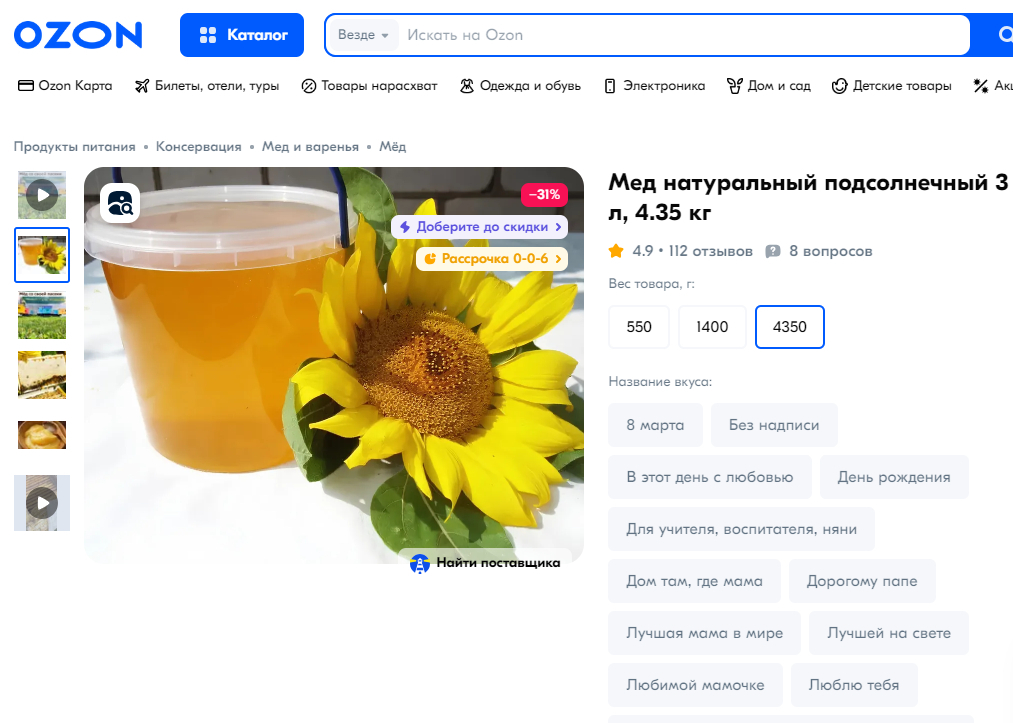
Task: Click Найти поставщика button
Action: tap(486, 563)
